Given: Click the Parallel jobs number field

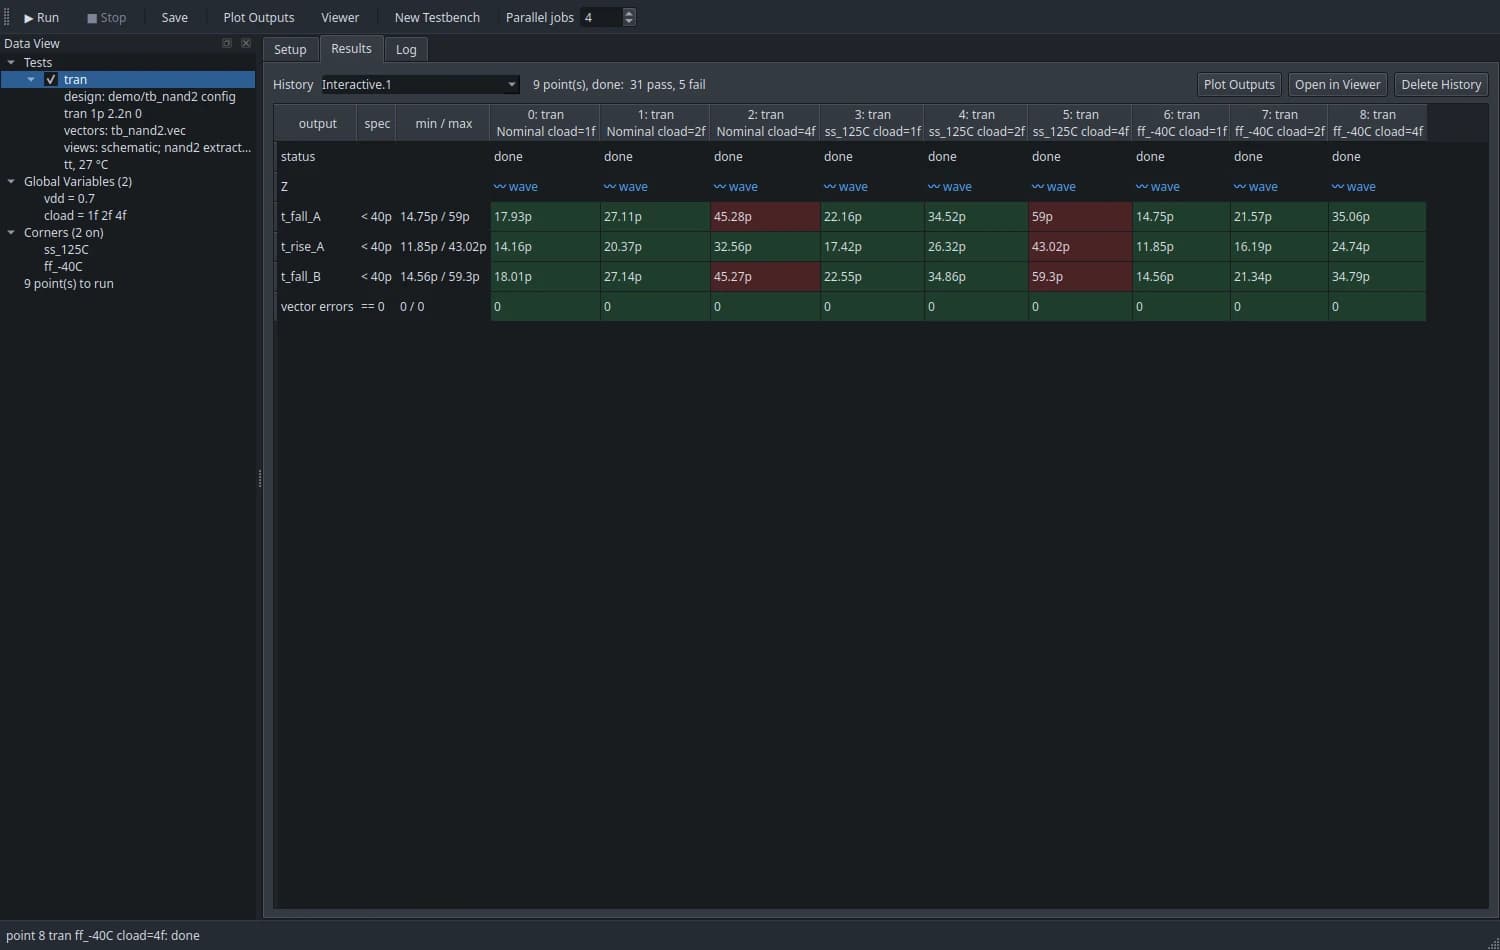Looking at the screenshot, I should pos(601,18).
